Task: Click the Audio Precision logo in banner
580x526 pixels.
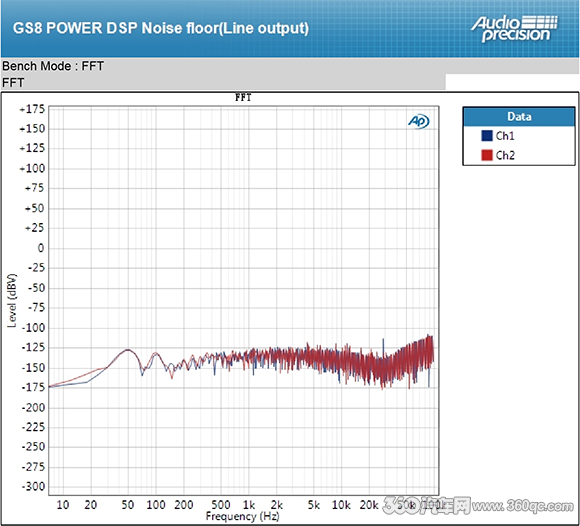Action: pos(514,28)
